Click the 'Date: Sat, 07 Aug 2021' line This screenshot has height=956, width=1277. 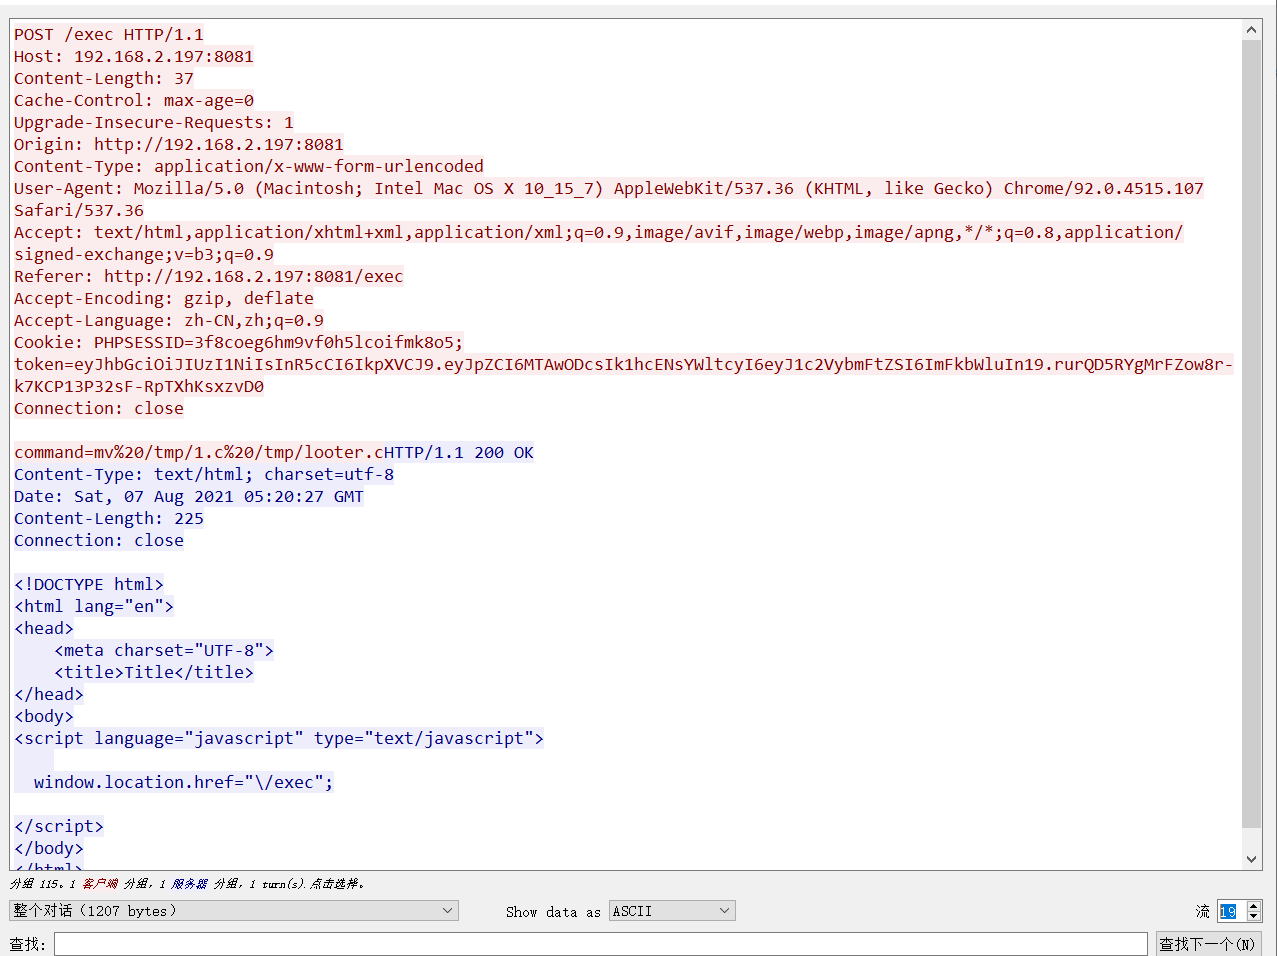[x=189, y=496]
